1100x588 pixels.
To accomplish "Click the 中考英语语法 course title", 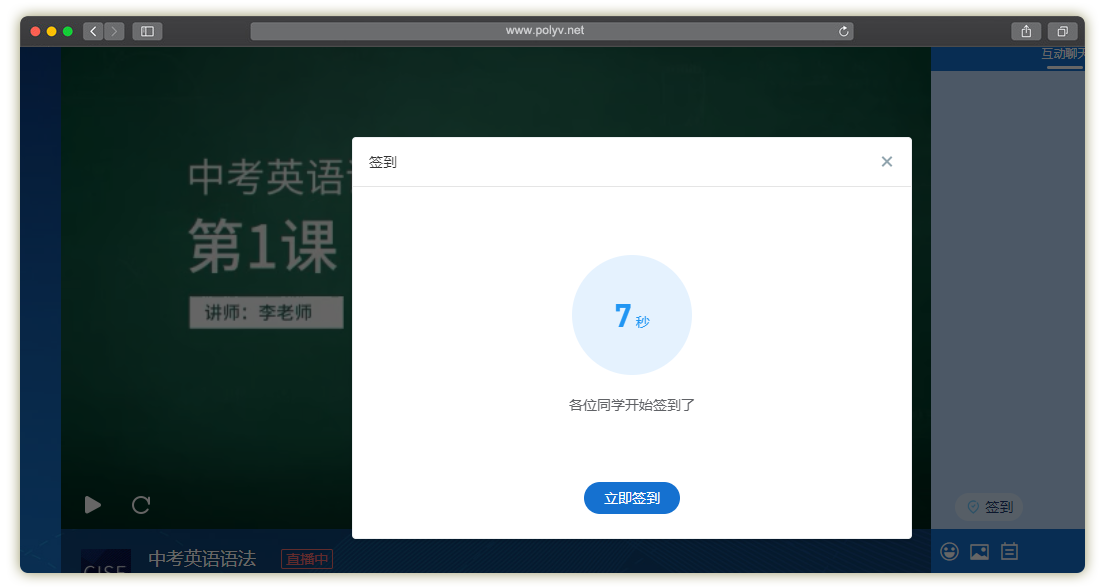I will coord(202,559).
